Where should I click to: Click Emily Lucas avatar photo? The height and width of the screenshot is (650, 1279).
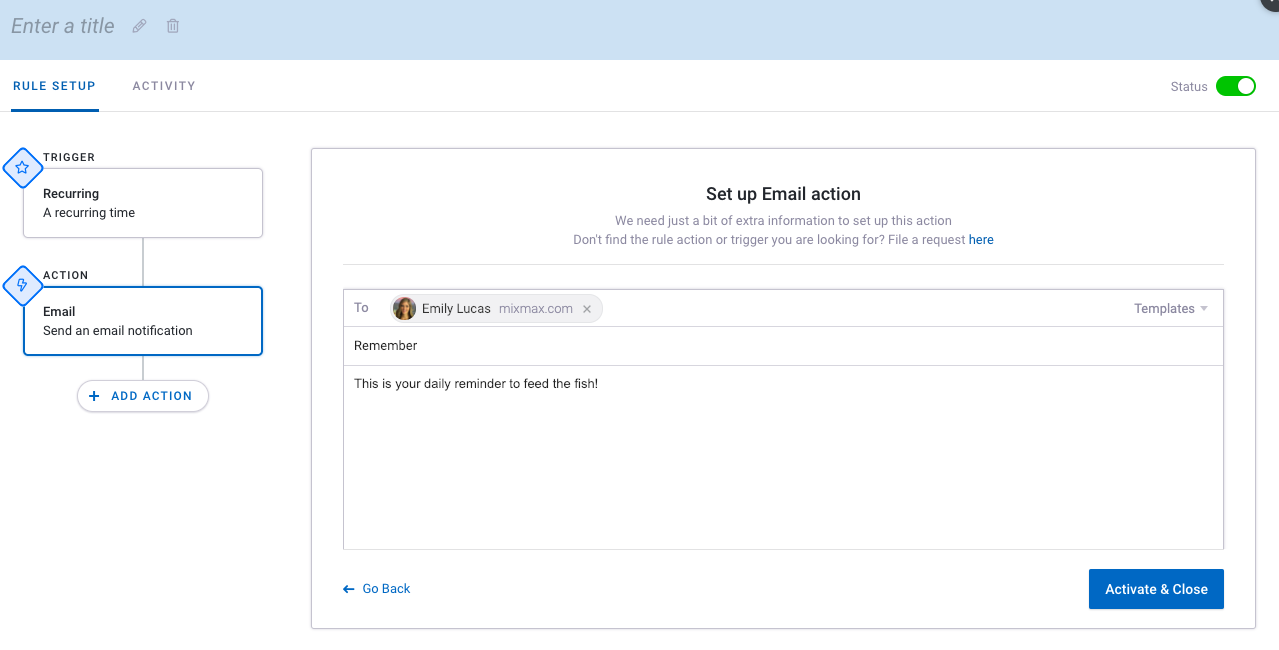point(404,308)
